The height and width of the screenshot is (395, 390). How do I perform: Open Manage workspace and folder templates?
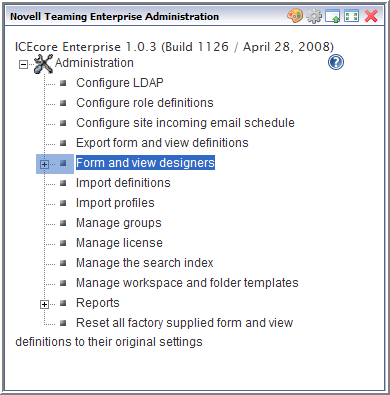pyautogui.click(x=187, y=283)
